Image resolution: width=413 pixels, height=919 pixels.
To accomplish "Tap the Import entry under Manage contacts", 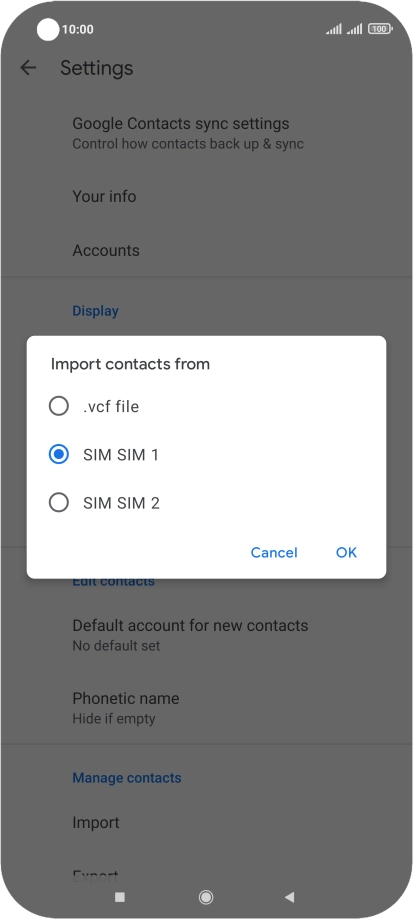I will 206,823.
